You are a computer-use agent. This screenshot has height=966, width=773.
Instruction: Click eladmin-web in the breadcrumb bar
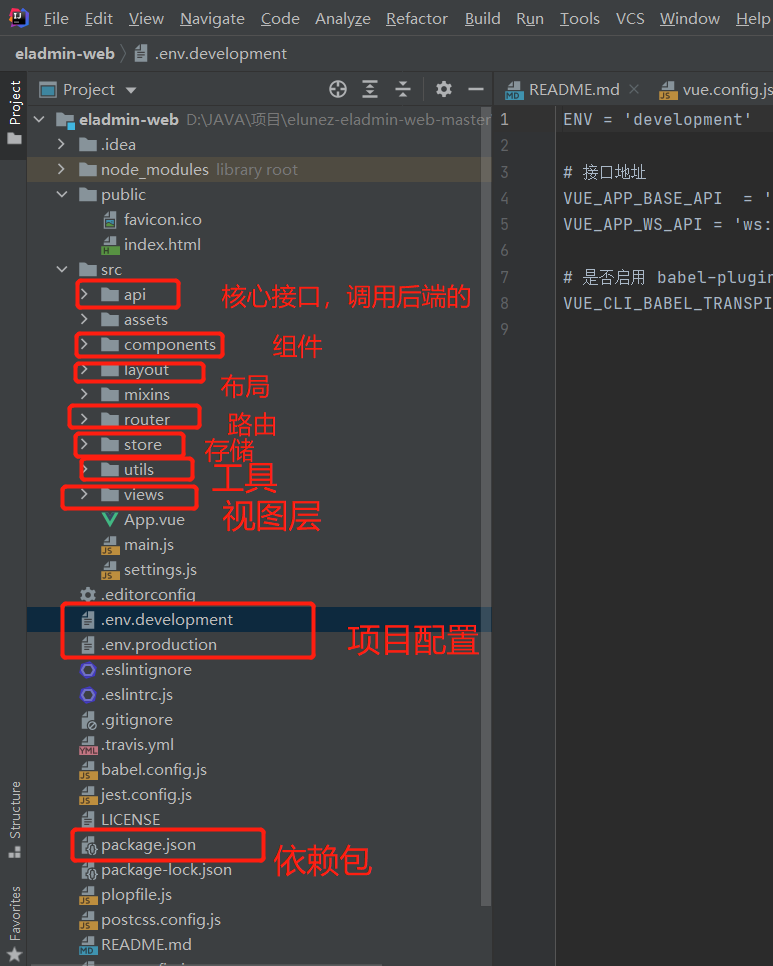tap(65, 54)
